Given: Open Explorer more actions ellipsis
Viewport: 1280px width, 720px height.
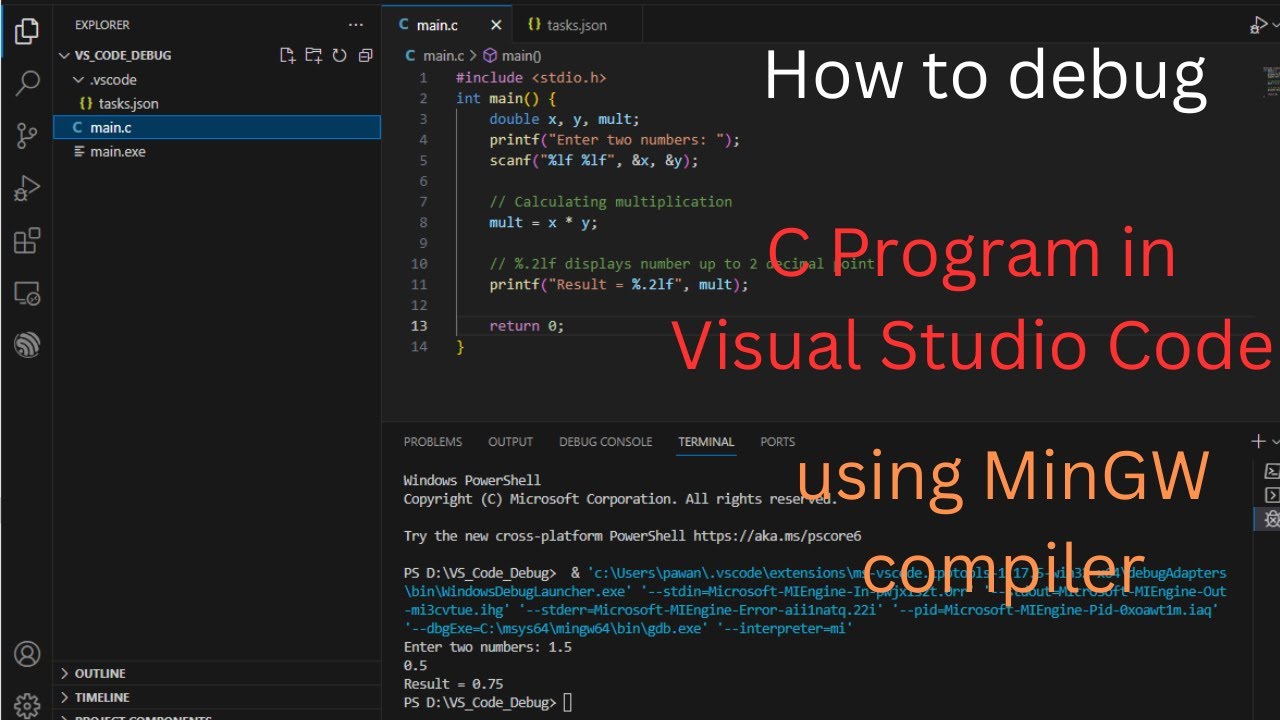Looking at the screenshot, I should click(356, 25).
